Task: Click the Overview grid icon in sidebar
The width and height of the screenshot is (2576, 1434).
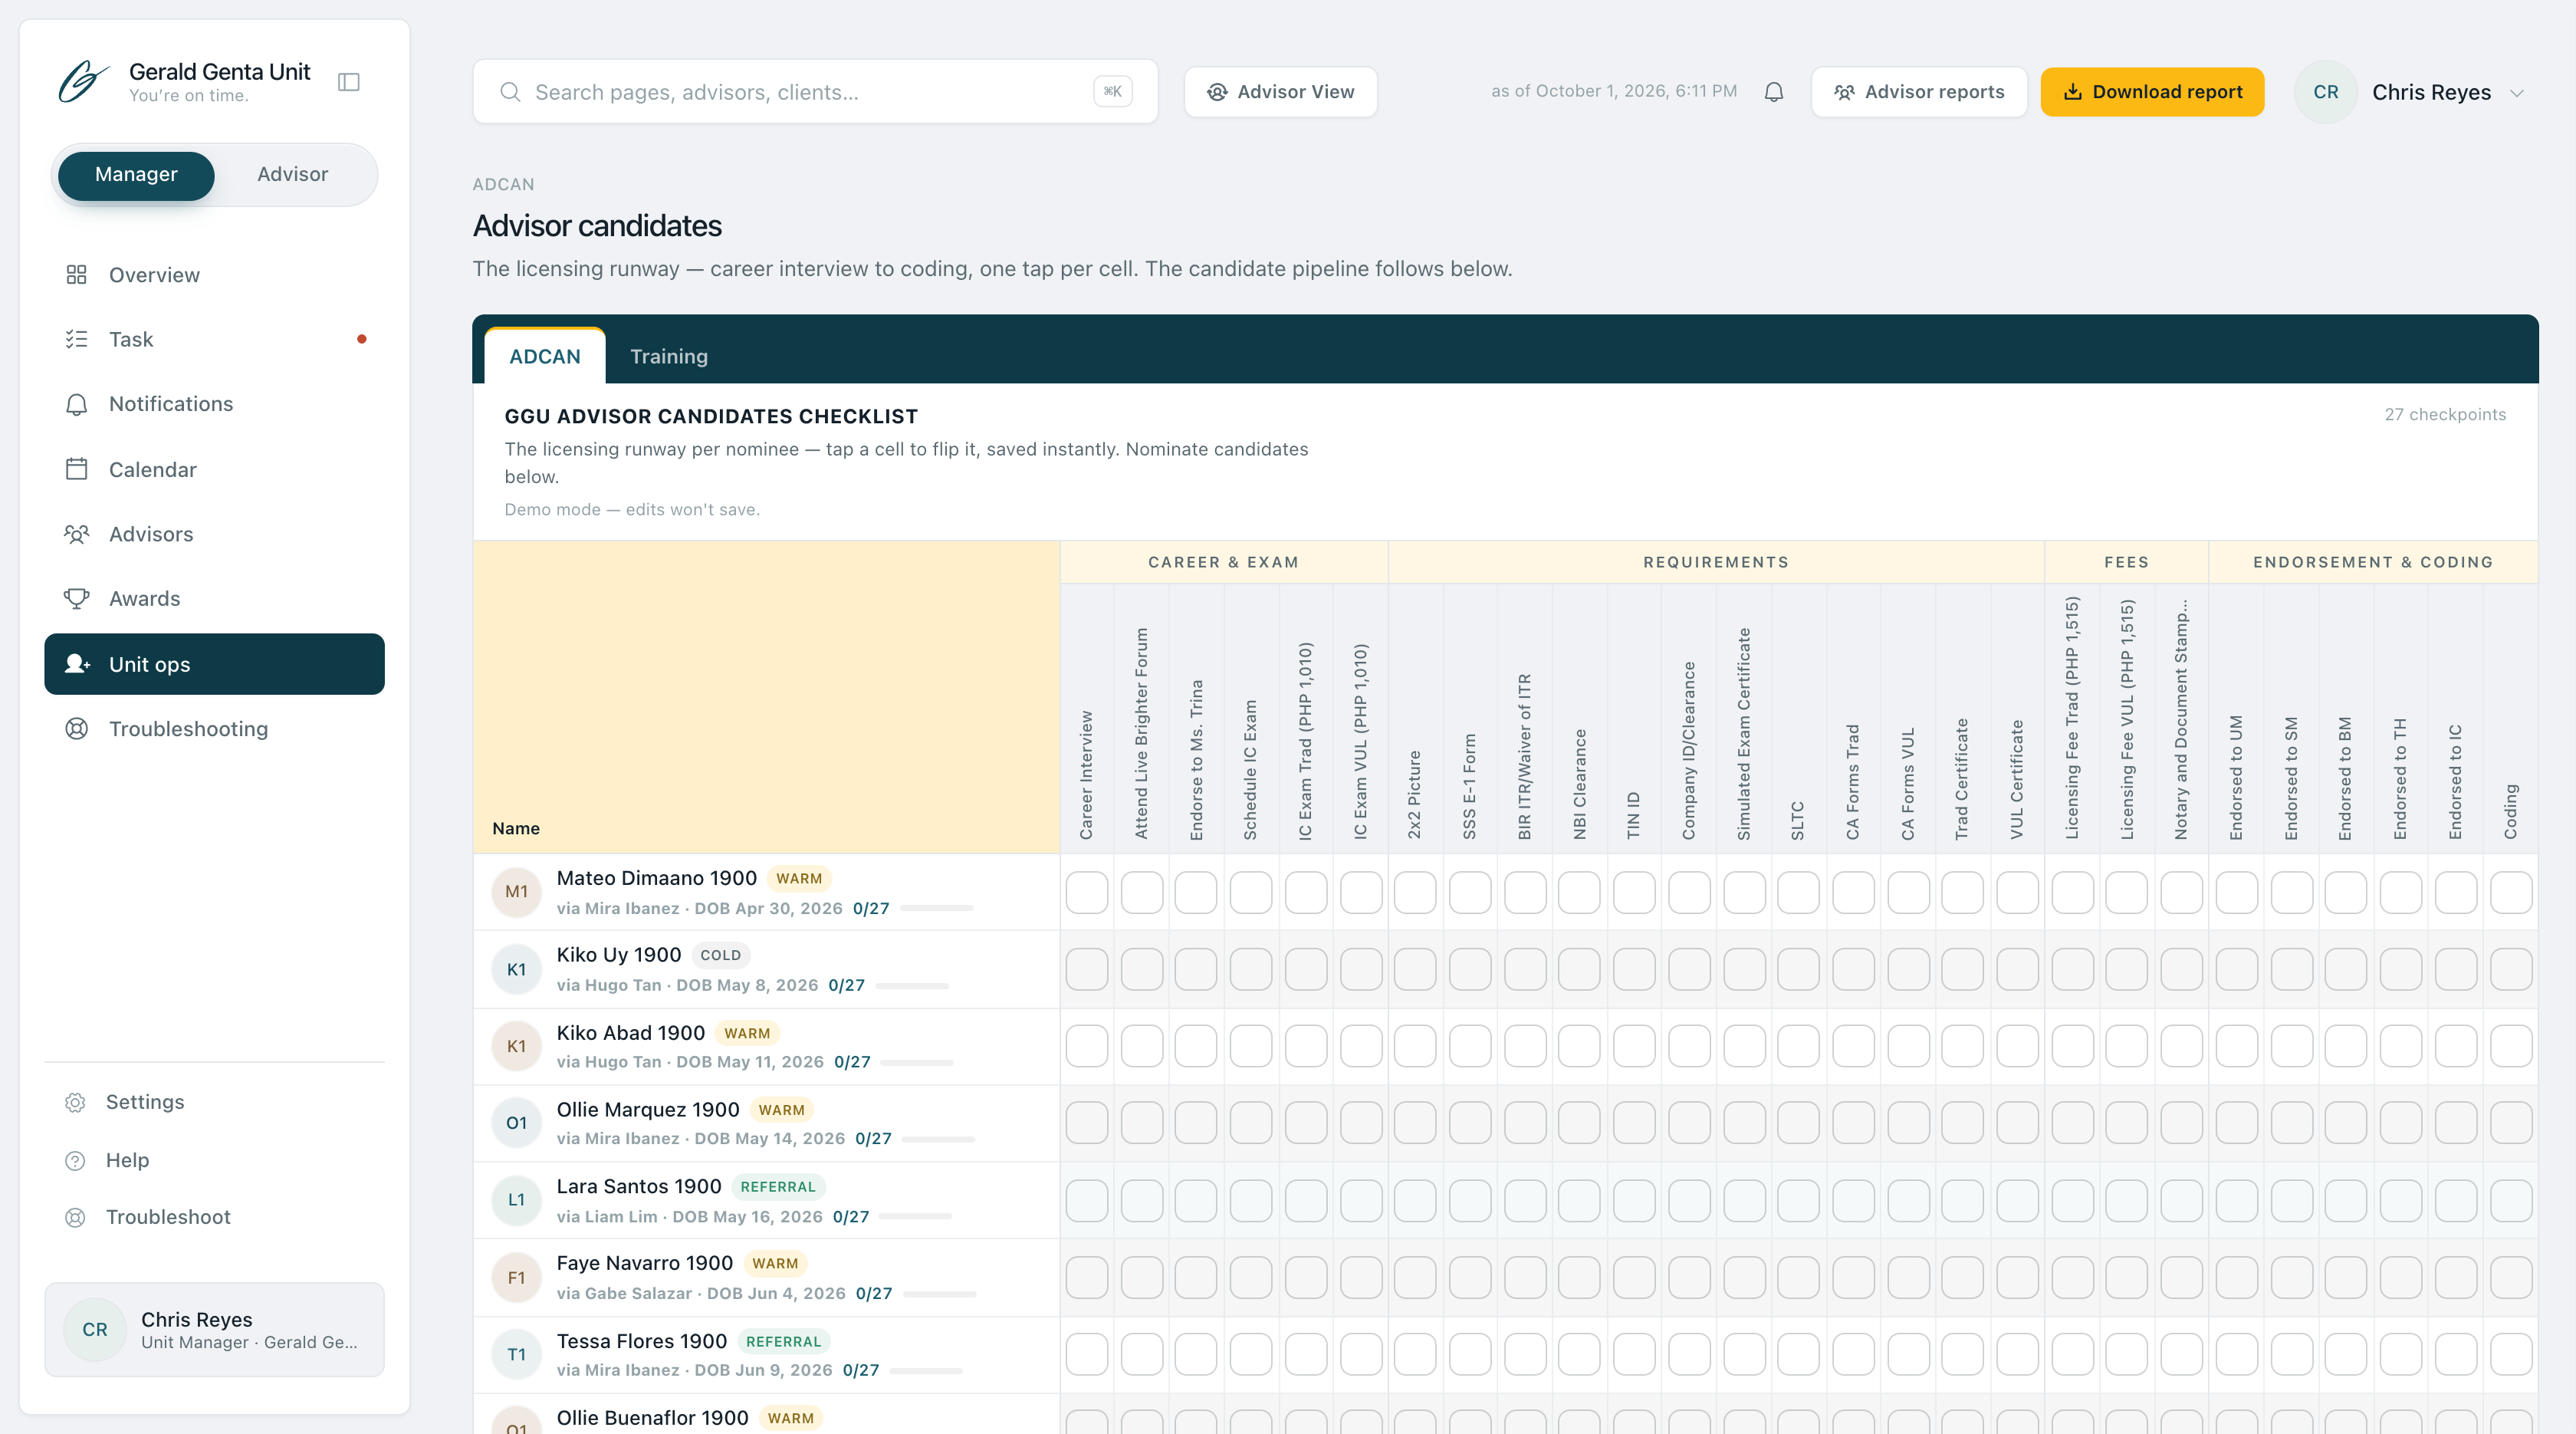Action: pos(76,275)
